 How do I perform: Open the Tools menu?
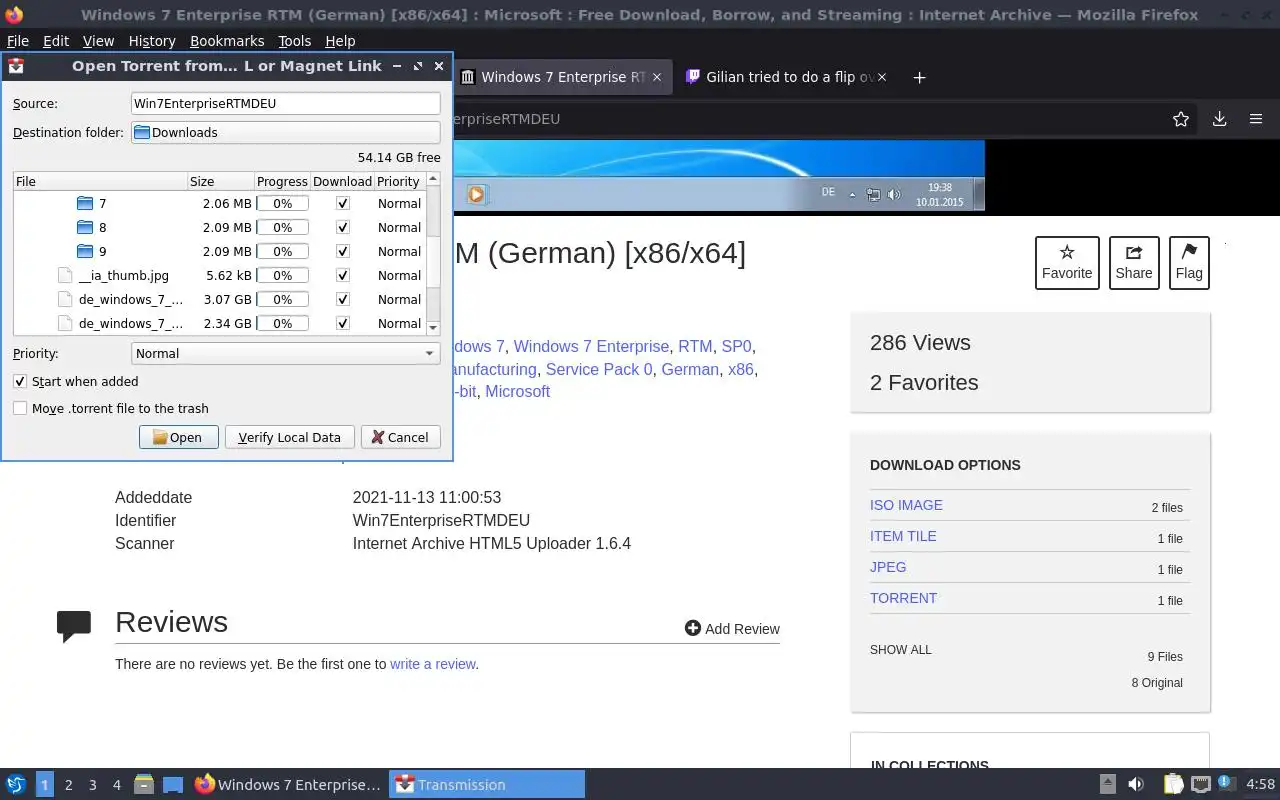(295, 41)
